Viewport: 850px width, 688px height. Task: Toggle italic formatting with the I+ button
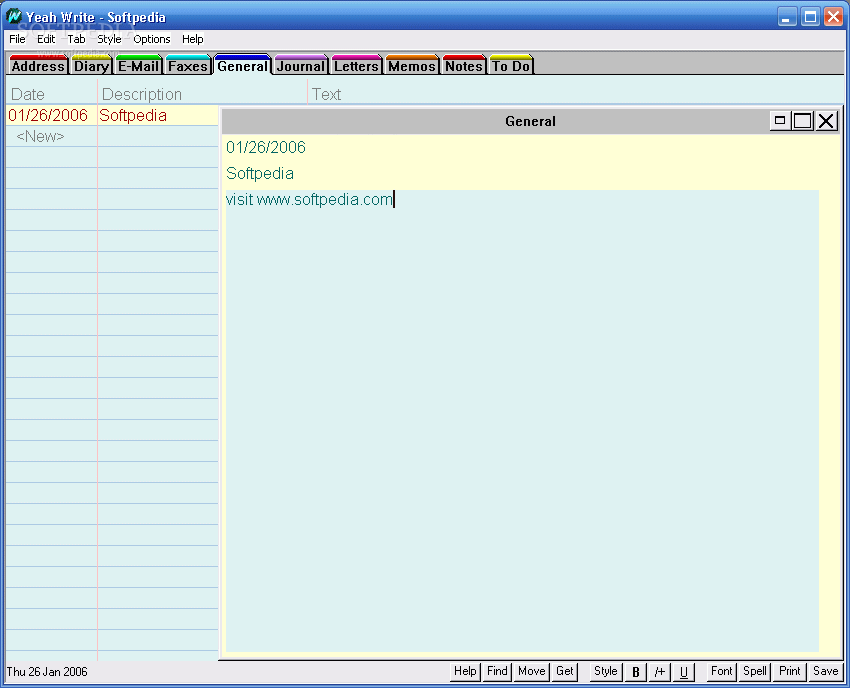coord(660,672)
